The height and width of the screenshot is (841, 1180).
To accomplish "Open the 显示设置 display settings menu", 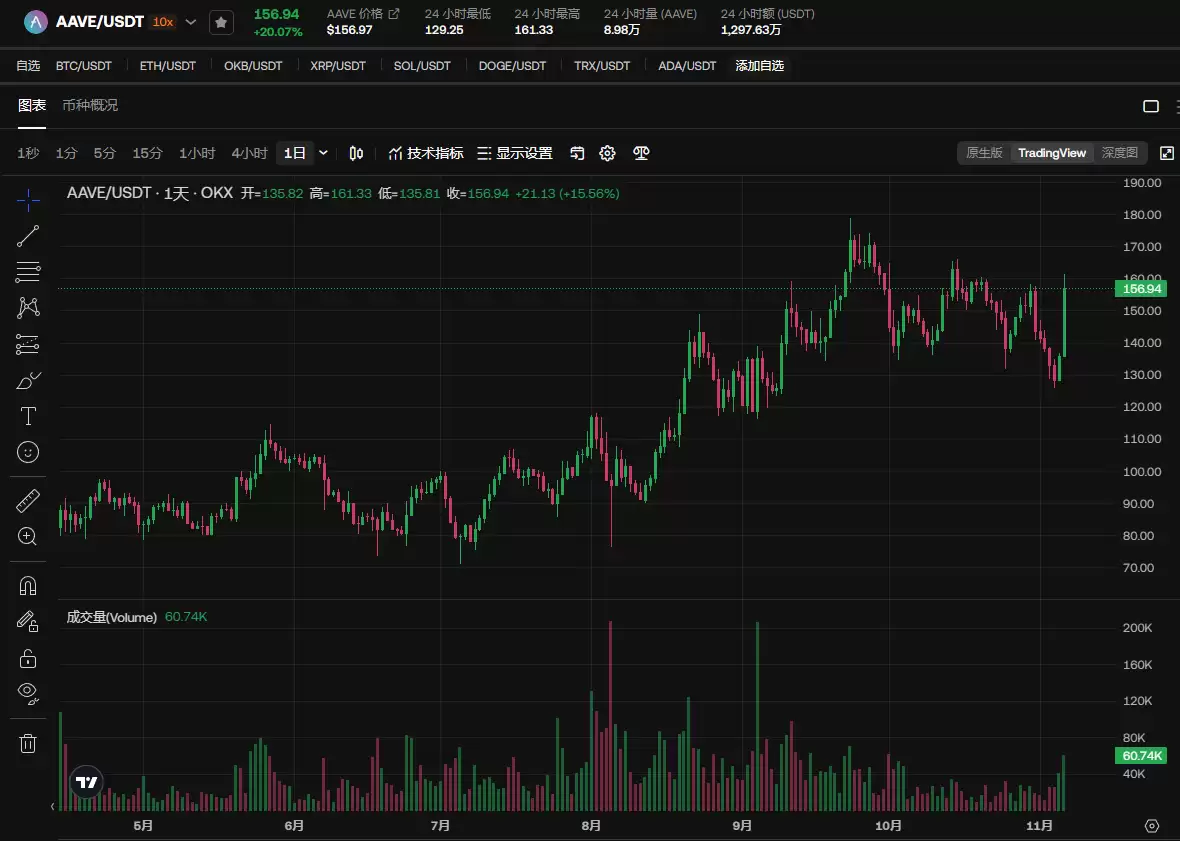I will tap(516, 153).
